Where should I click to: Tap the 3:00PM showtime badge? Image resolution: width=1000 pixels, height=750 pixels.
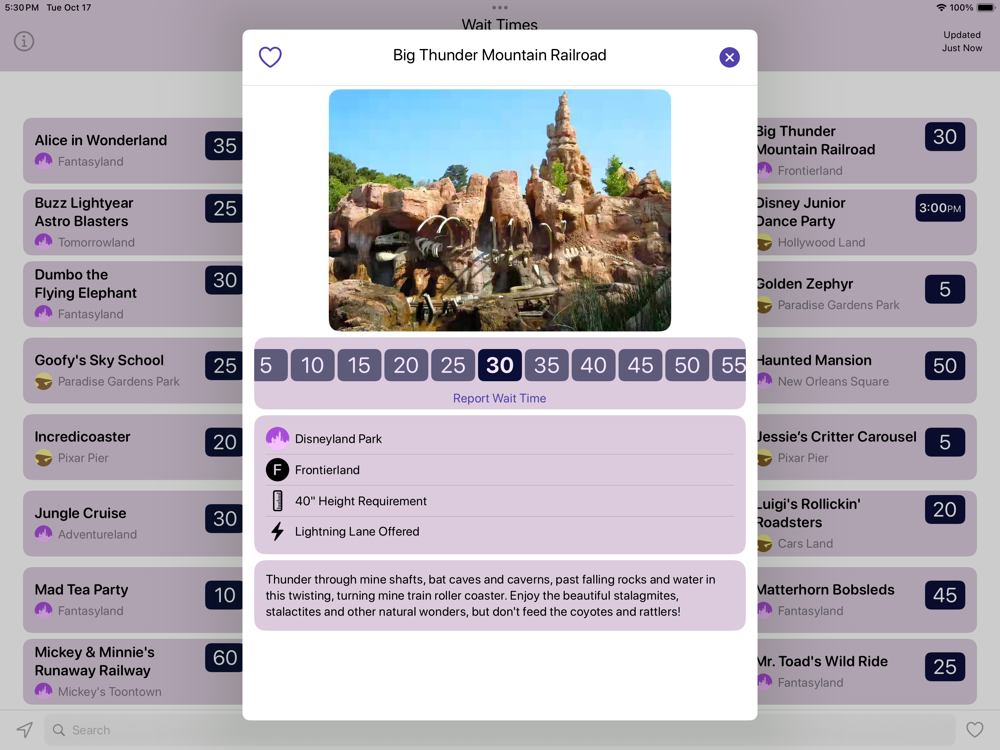(x=940, y=208)
